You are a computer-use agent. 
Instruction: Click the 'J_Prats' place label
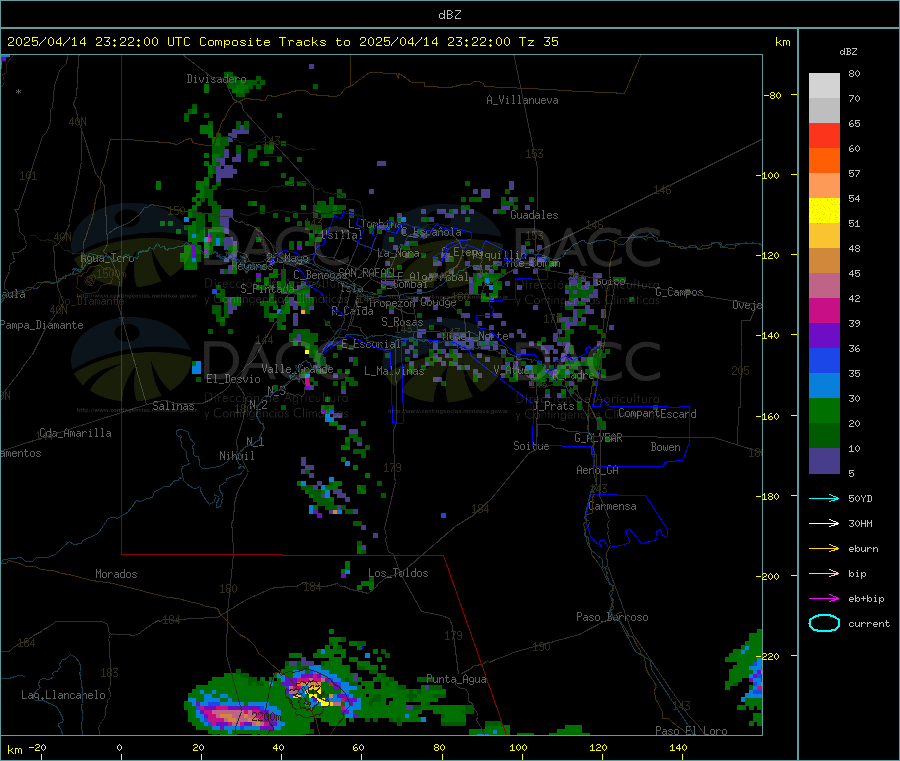tap(553, 406)
